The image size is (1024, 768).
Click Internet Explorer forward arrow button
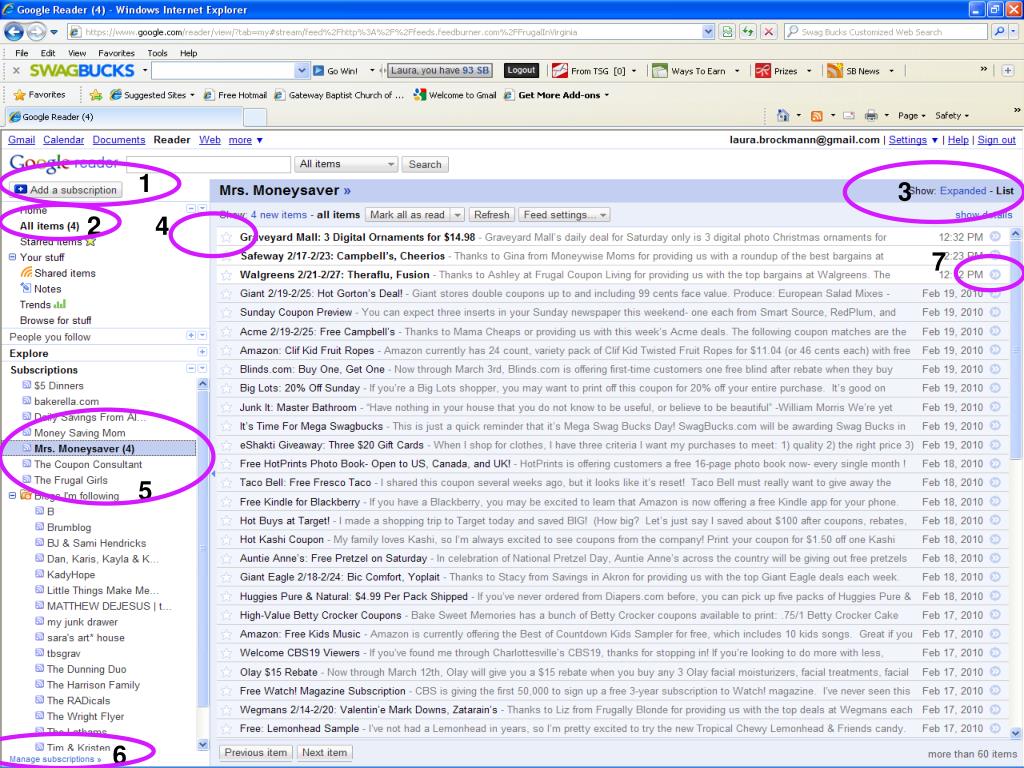[x=36, y=31]
